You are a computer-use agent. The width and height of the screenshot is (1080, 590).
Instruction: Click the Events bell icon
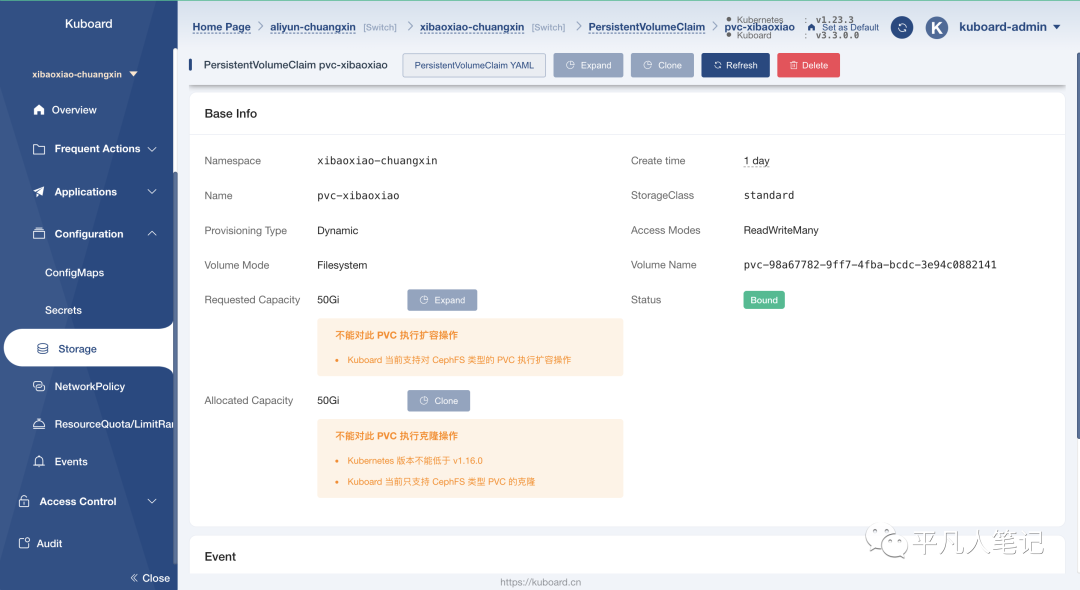39,461
